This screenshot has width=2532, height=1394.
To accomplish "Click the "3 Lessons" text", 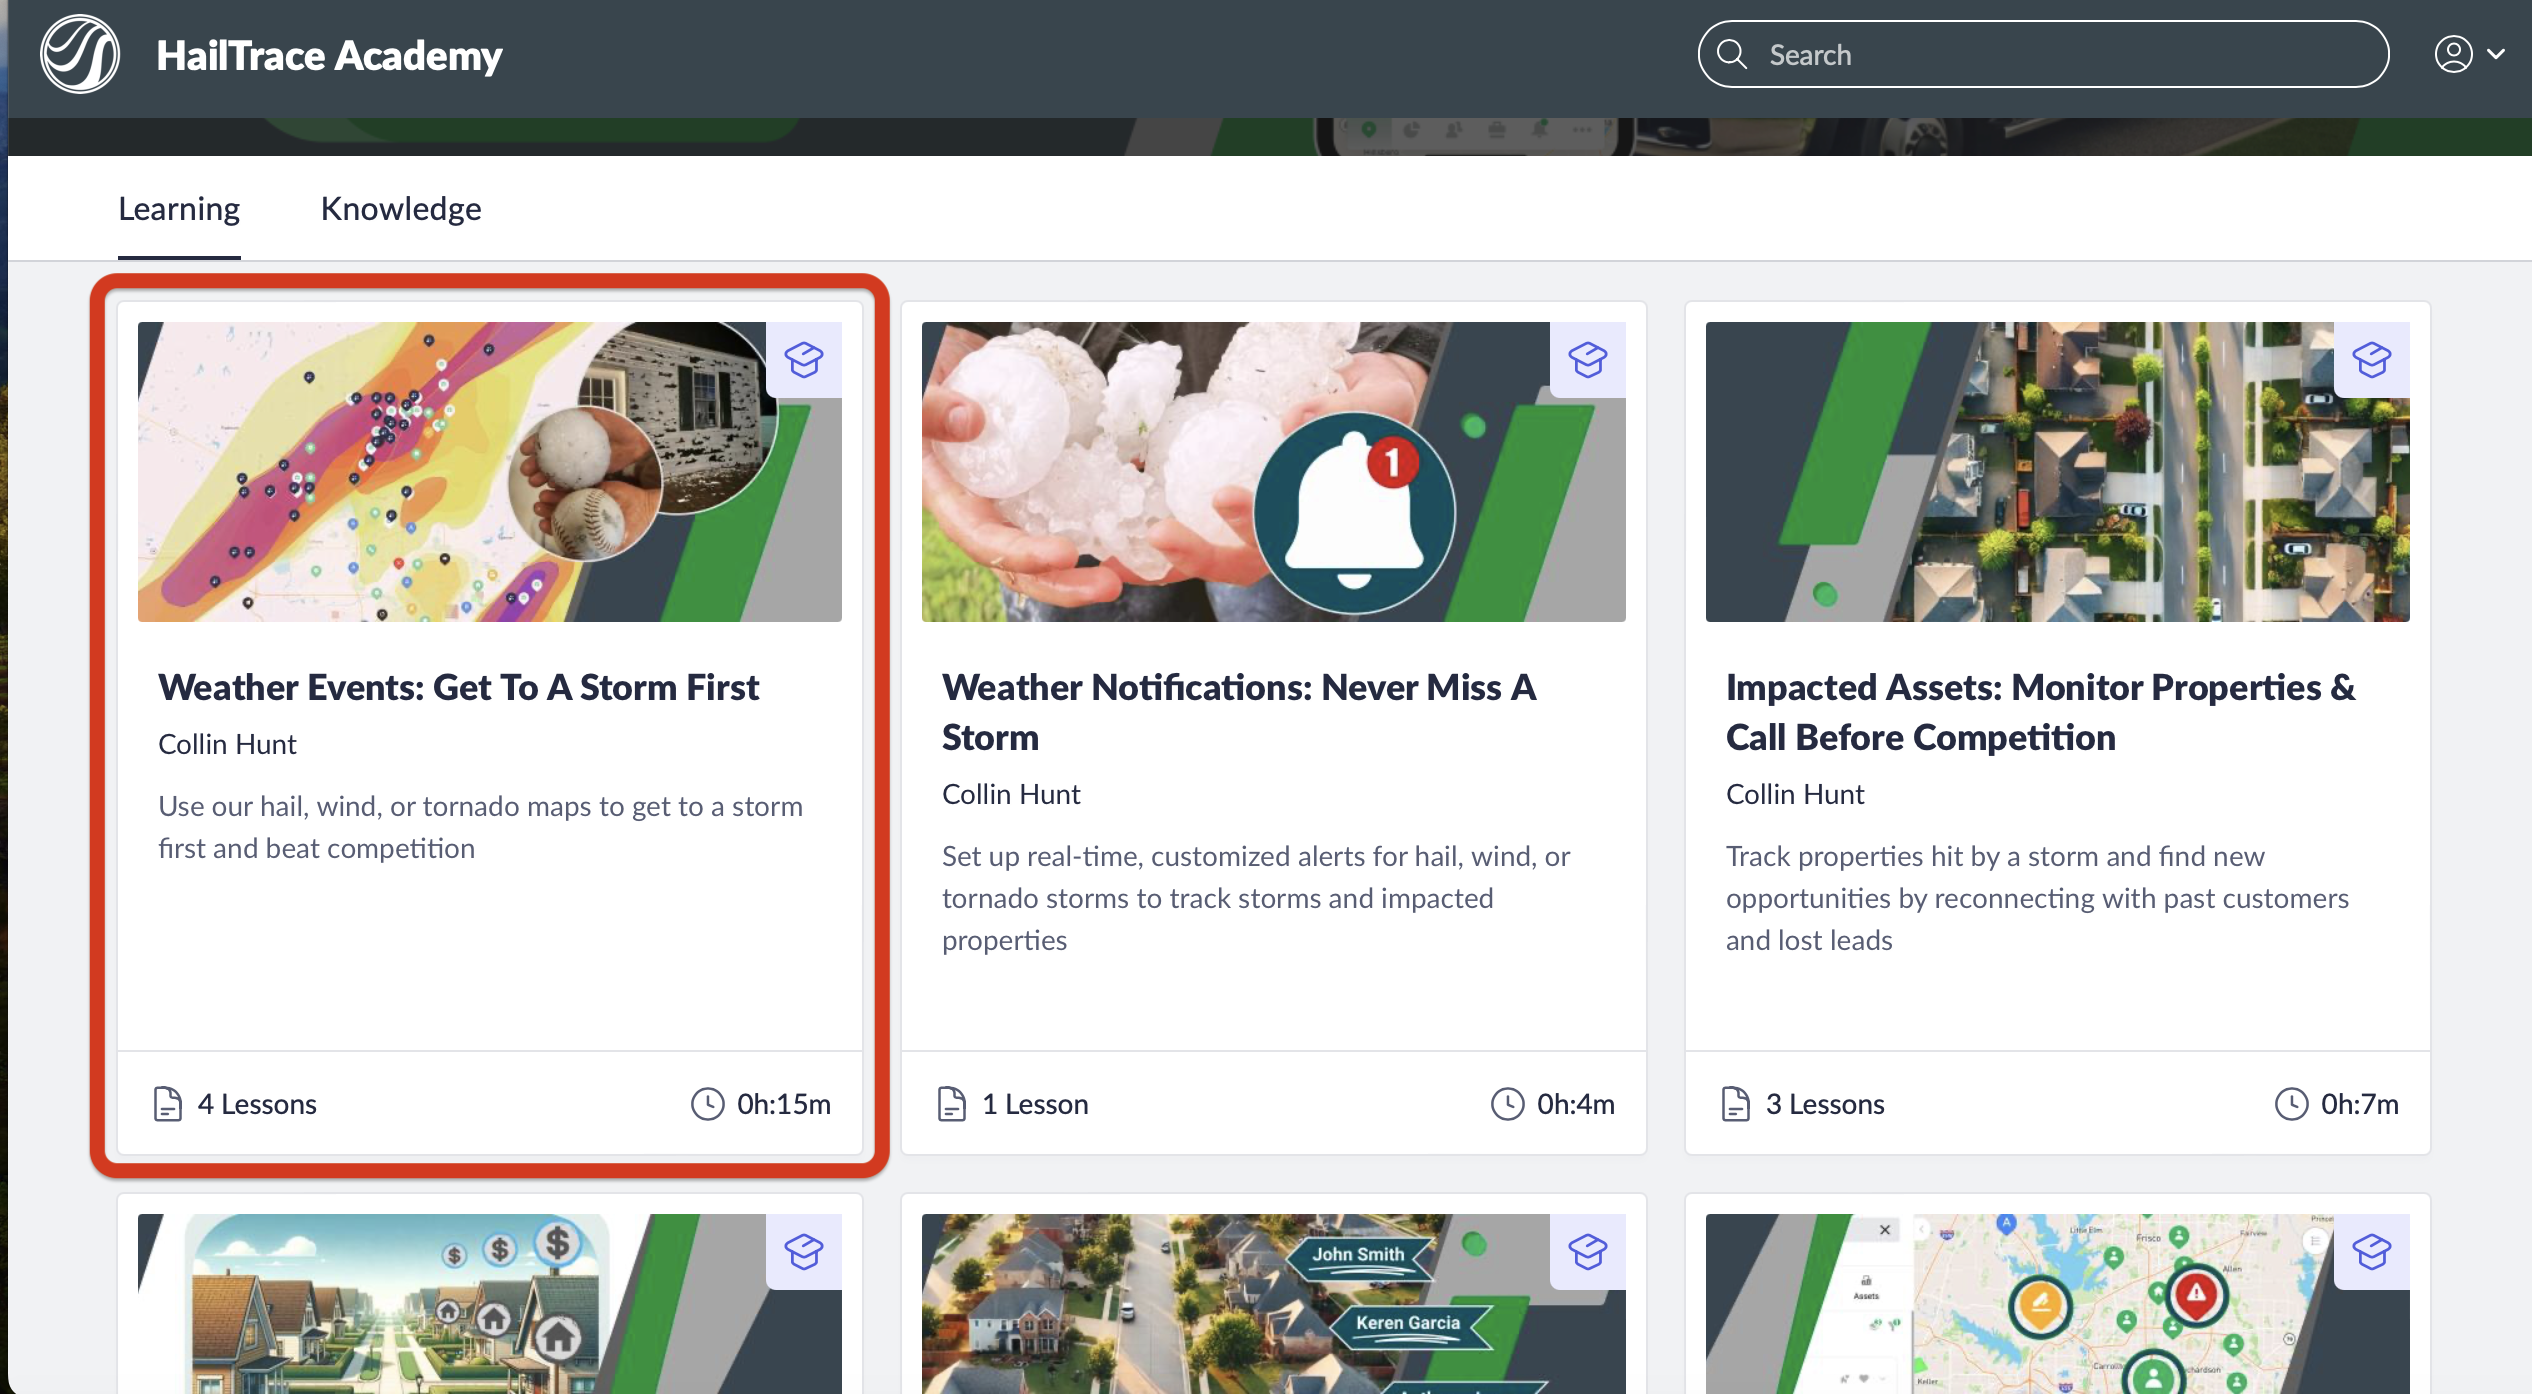I will [1825, 1104].
